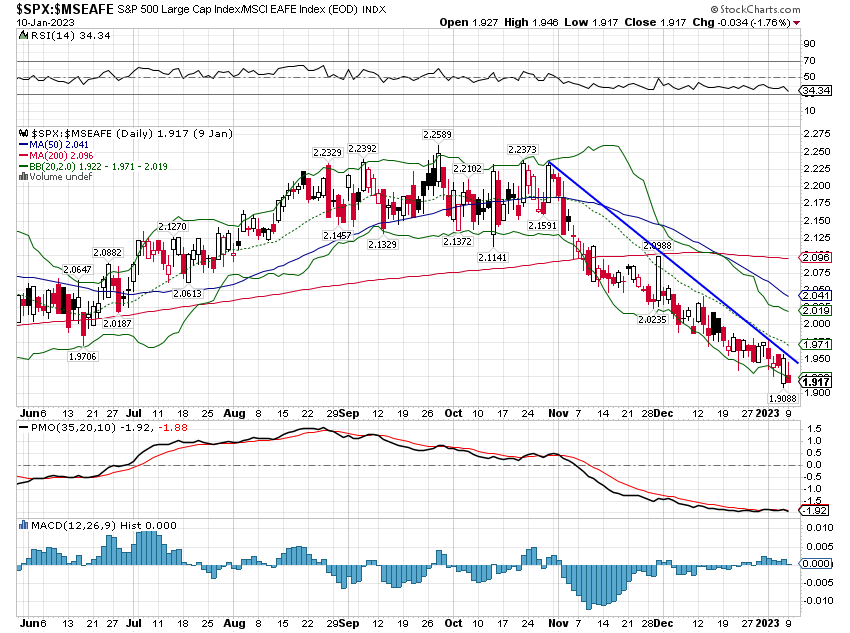Click the 2.0613 low price label
850x633 pixels.
point(187,293)
